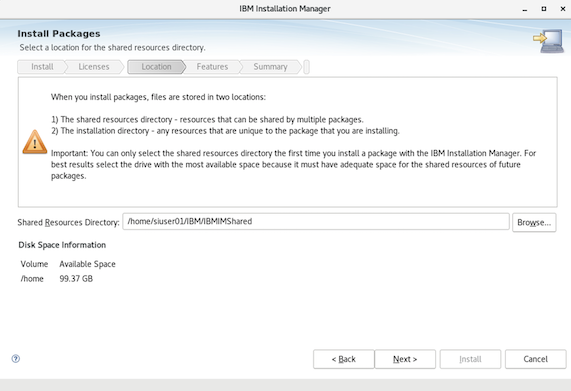Click the blank step after the Summary step
Viewport: 571px width, 391px height.
306,67
